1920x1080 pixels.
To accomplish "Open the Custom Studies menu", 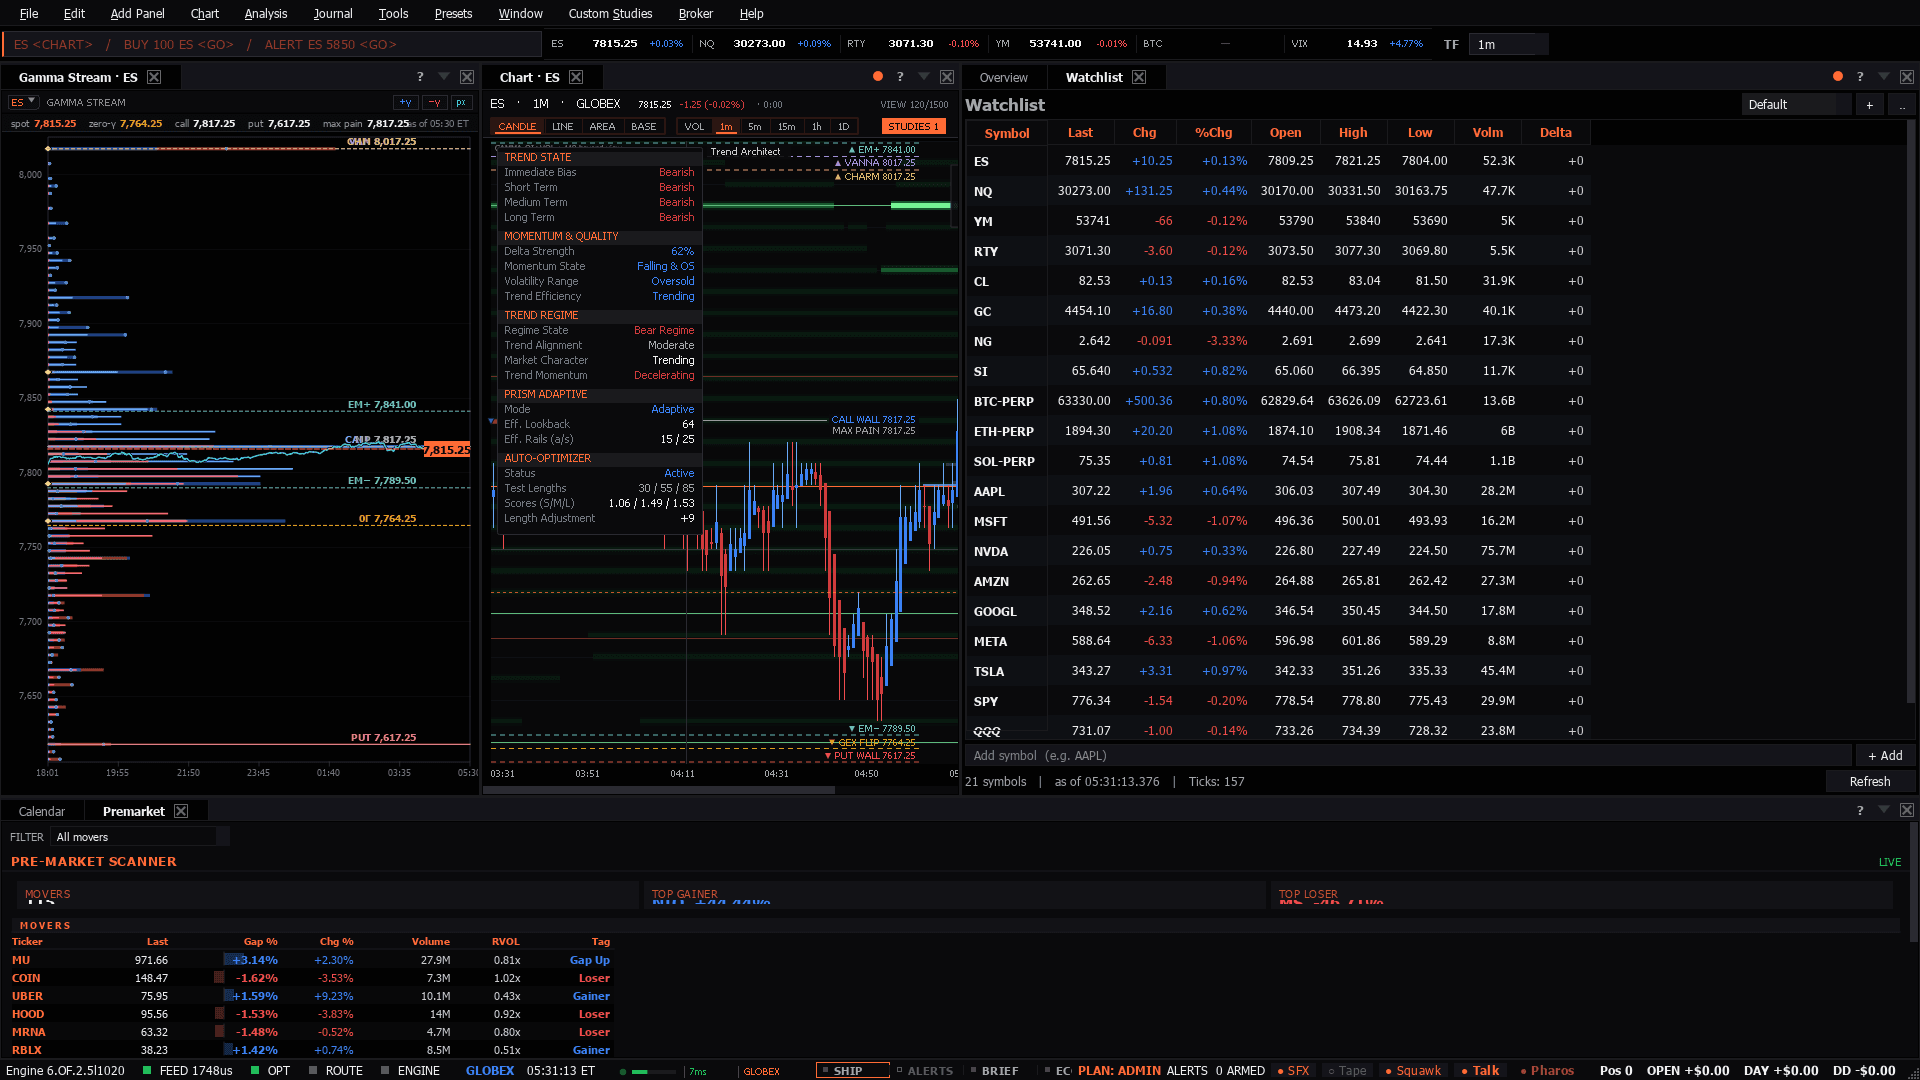I will [x=610, y=13].
